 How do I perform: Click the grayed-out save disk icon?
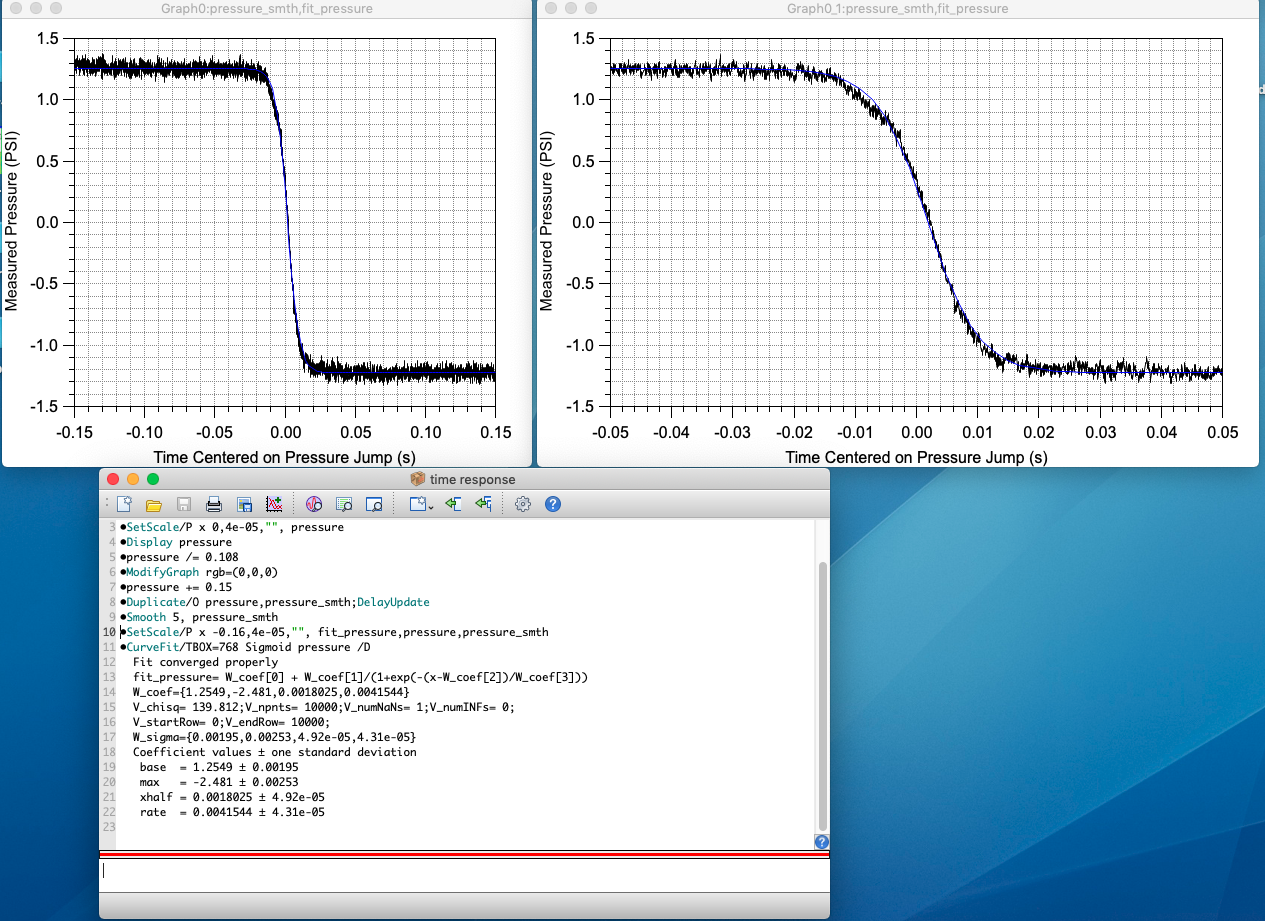click(184, 504)
